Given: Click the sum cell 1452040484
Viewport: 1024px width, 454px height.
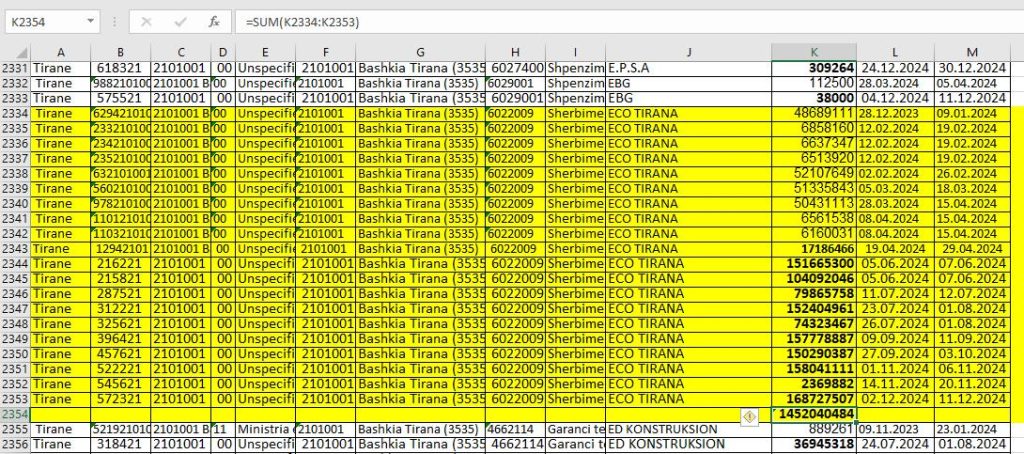Looking at the screenshot, I should (x=814, y=414).
